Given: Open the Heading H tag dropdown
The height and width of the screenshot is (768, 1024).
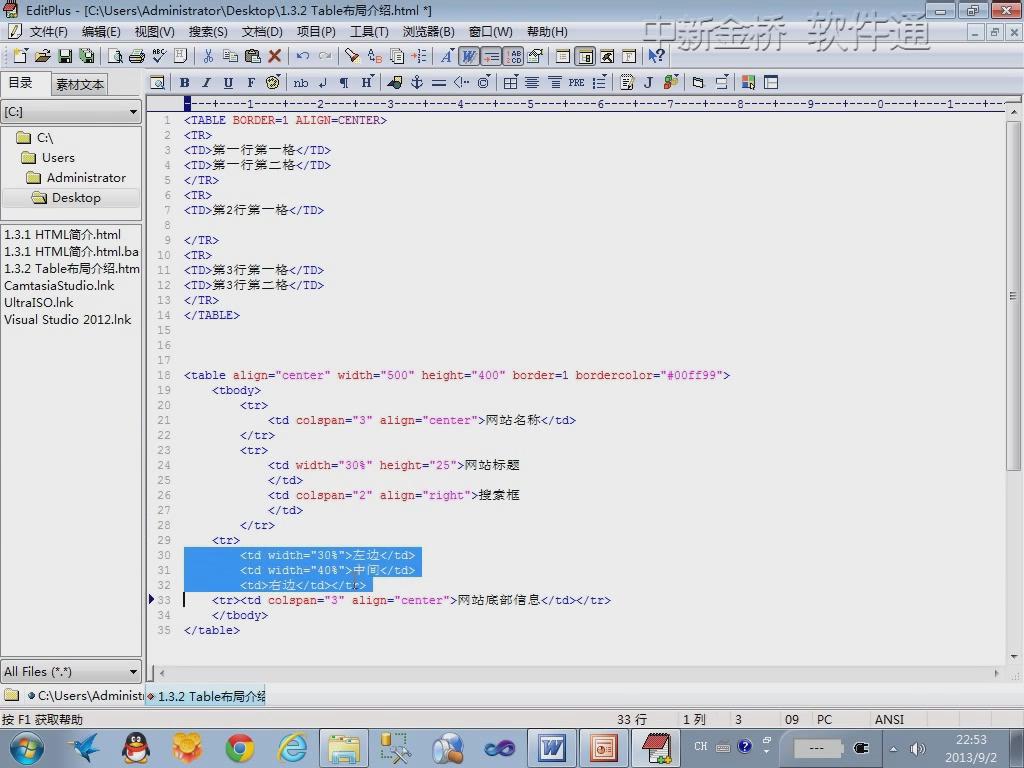Looking at the screenshot, I should pos(367,83).
